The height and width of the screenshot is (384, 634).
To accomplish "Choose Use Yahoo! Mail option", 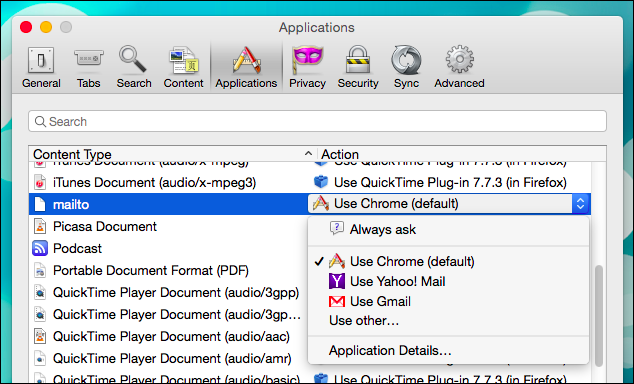I will point(448,281).
